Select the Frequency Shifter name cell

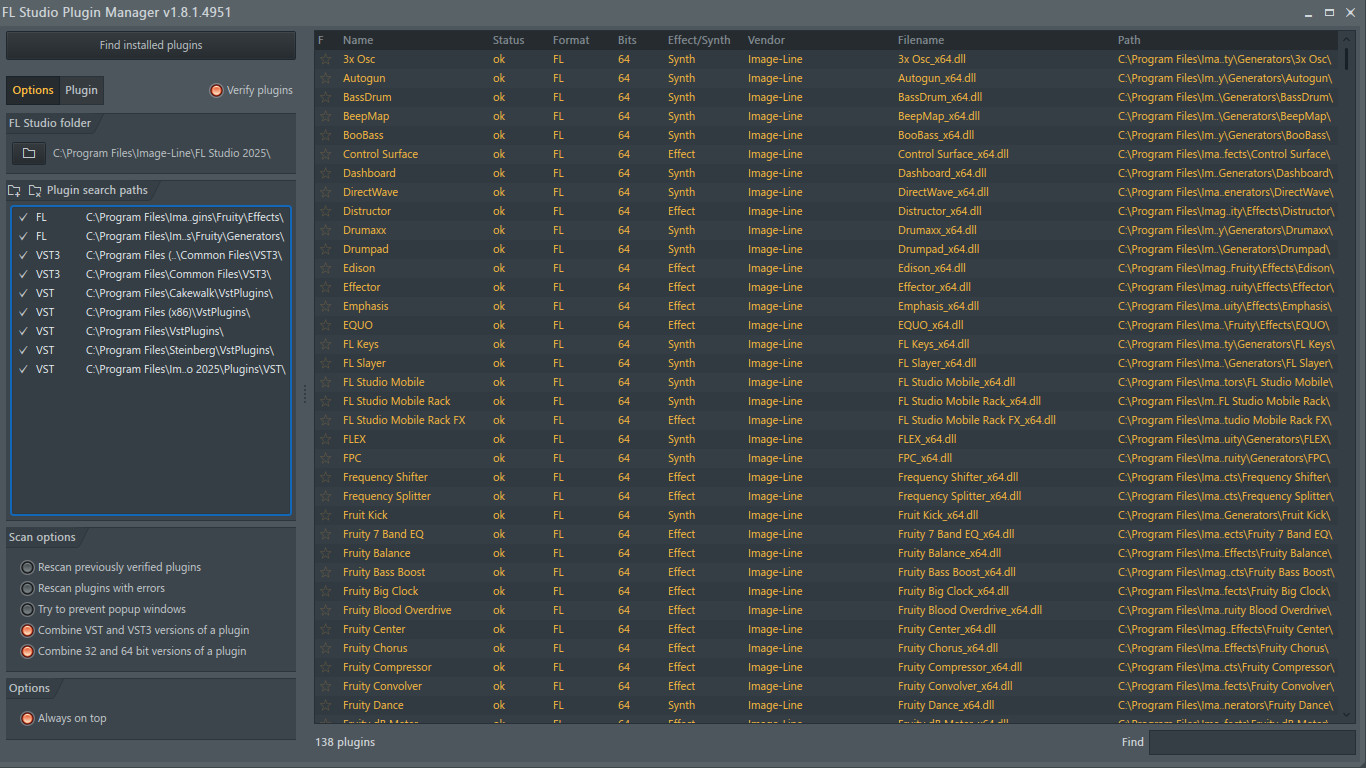[x=385, y=477]
